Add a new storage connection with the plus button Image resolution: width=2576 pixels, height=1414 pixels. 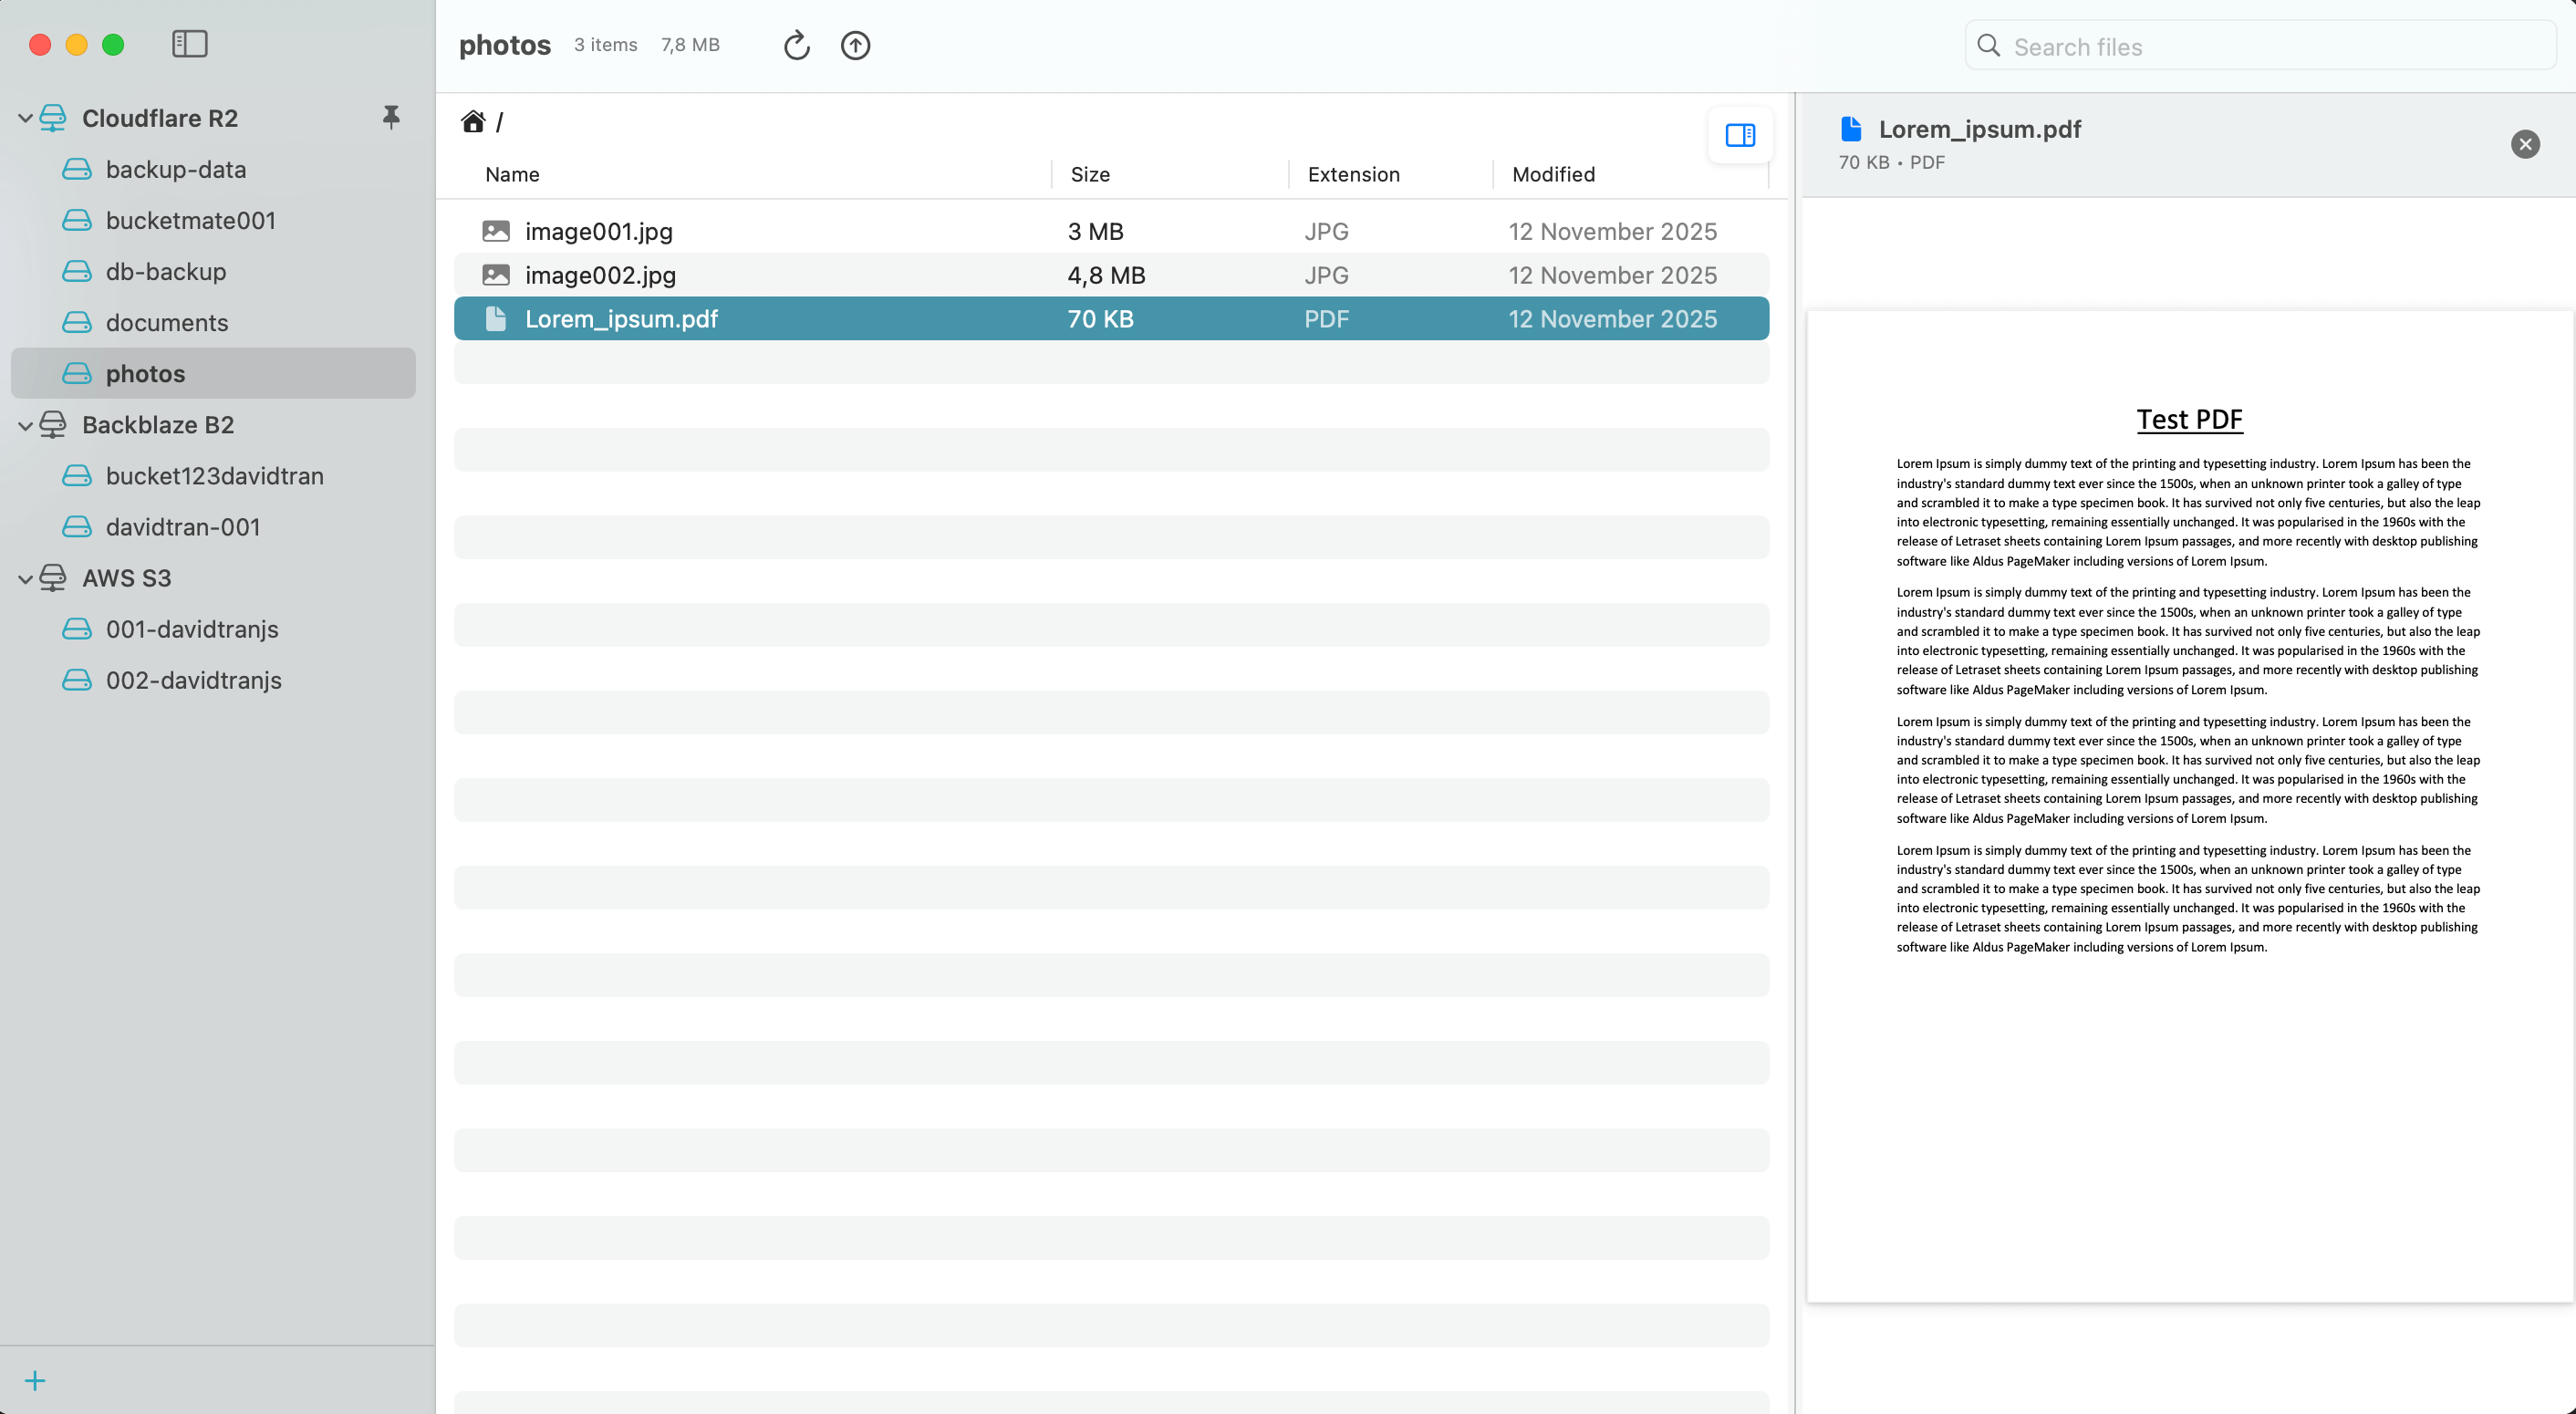coord(35,1379)
